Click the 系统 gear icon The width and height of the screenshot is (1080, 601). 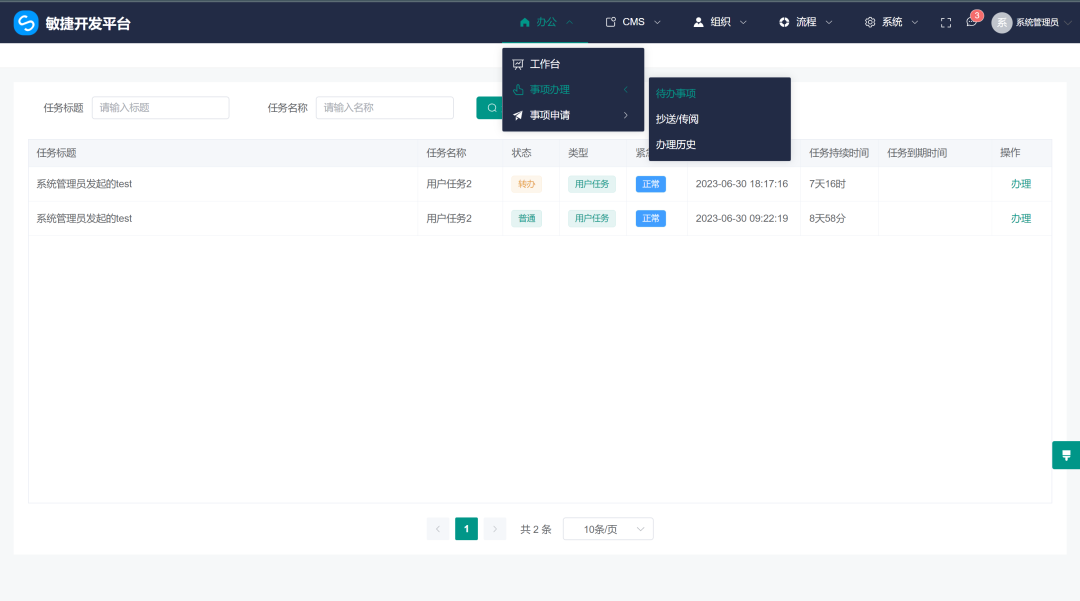[869, 21]
